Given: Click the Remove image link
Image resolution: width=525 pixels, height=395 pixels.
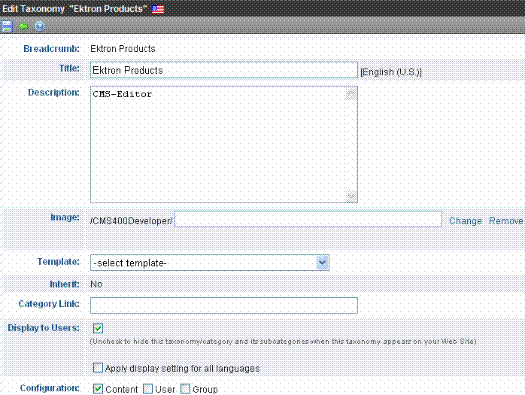Looking at the screenshot, I should [x=506, y=221].
